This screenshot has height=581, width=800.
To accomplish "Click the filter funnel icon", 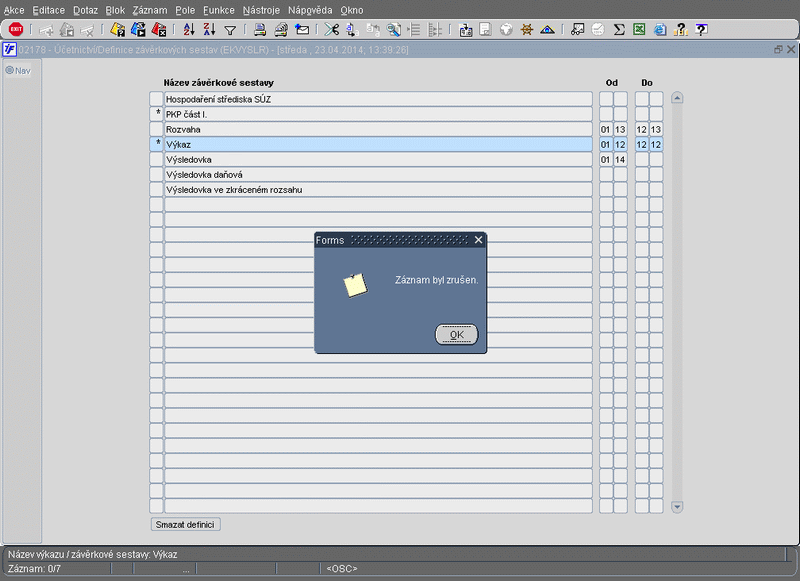I will pyautogui.click(x=230, y=30).
